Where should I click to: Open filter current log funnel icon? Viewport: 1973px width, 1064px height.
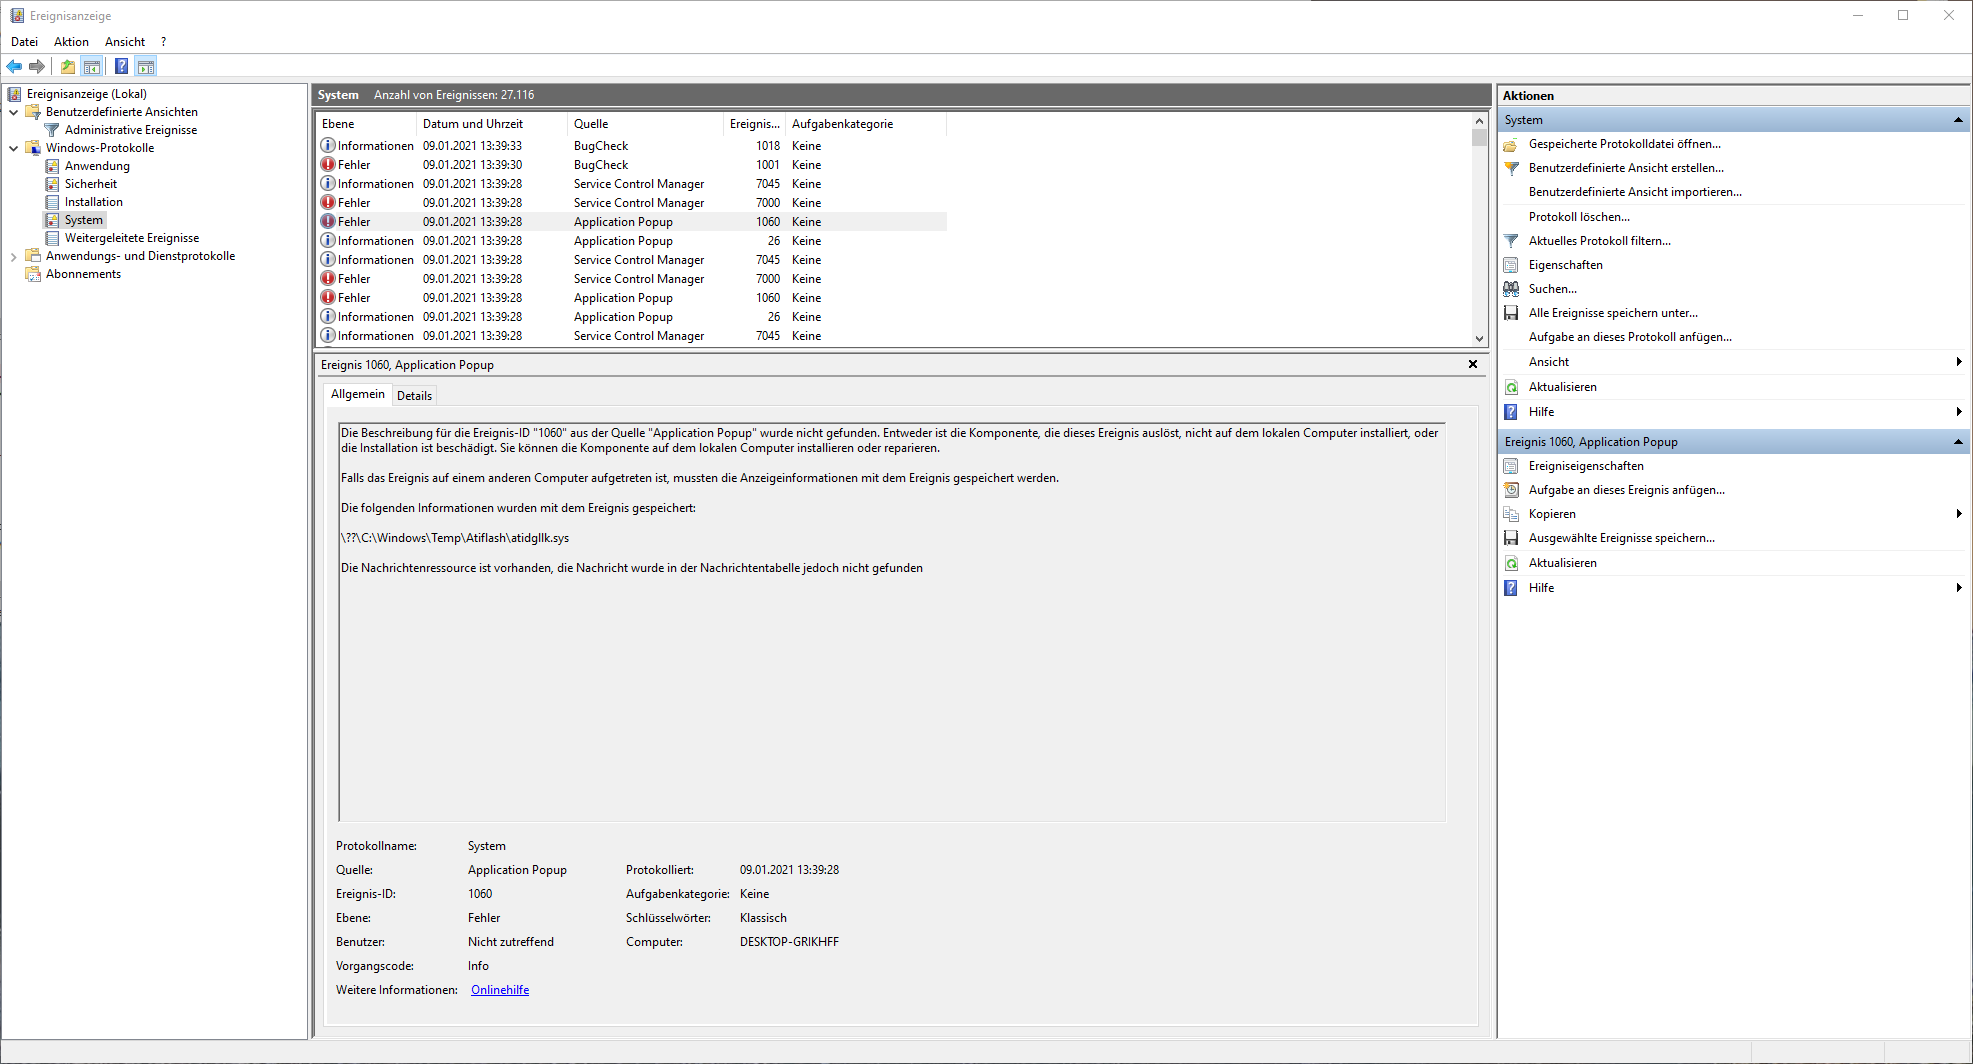coord(1511,241)
